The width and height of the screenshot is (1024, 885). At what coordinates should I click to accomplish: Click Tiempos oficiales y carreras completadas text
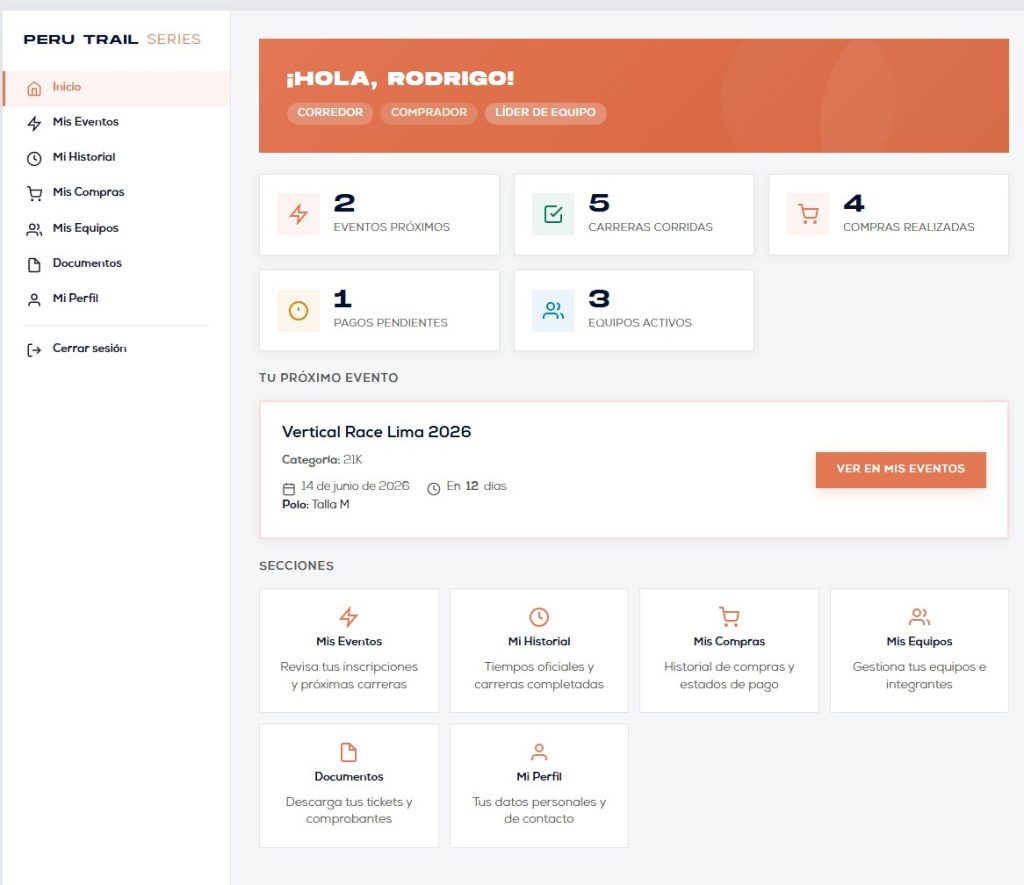click(539, 675)
